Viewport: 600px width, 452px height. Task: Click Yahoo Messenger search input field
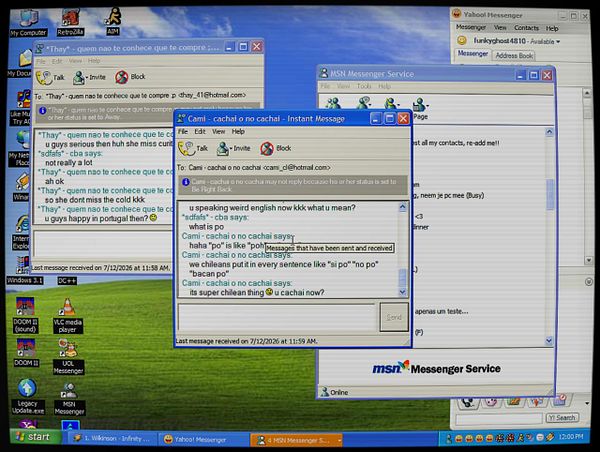click(499, 419)
